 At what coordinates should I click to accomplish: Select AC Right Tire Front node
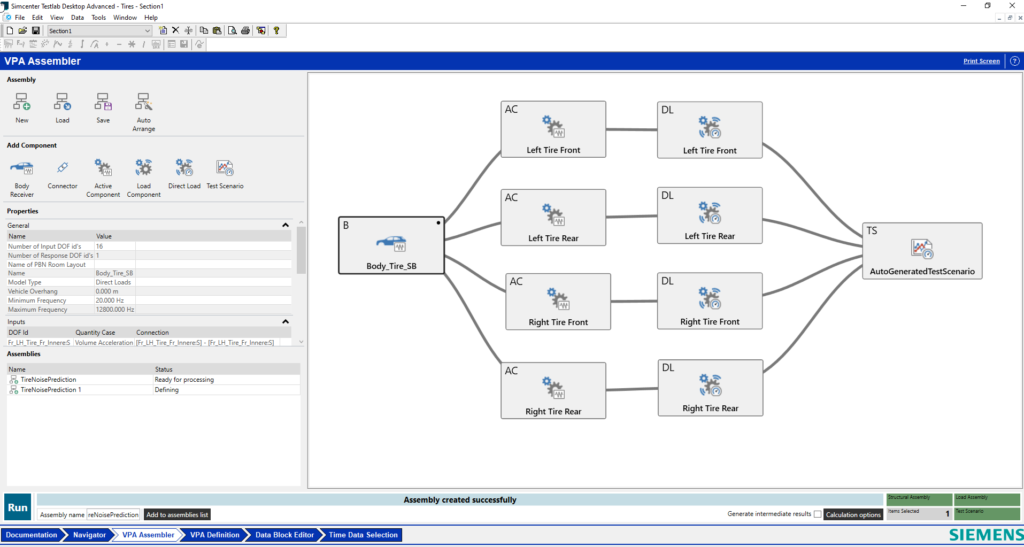click(558, 302)
